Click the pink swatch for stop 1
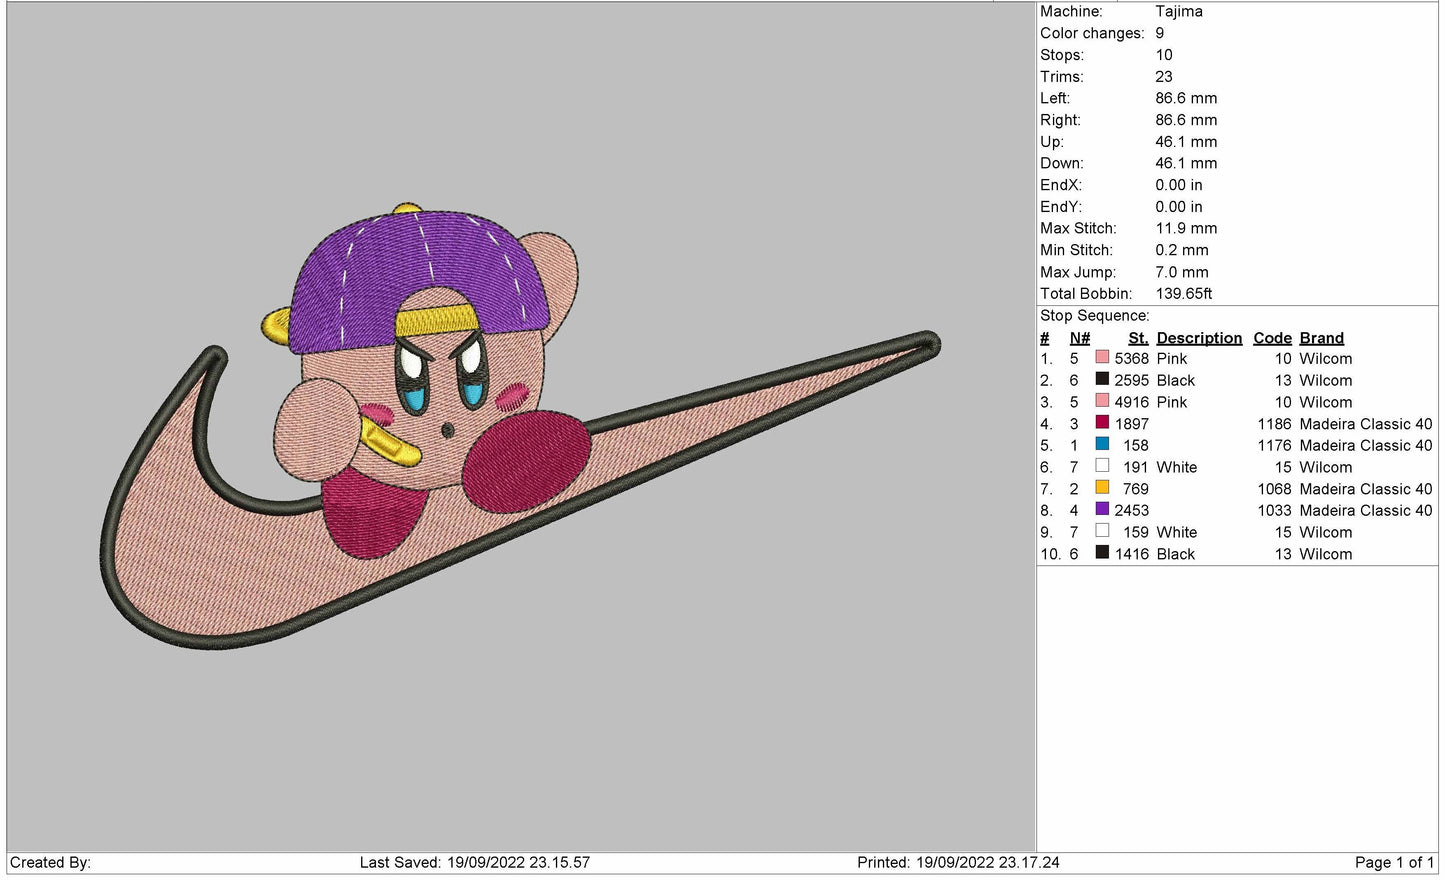Image resolution: width=1445 pixels, height=880 pixels. (1102, 358)
